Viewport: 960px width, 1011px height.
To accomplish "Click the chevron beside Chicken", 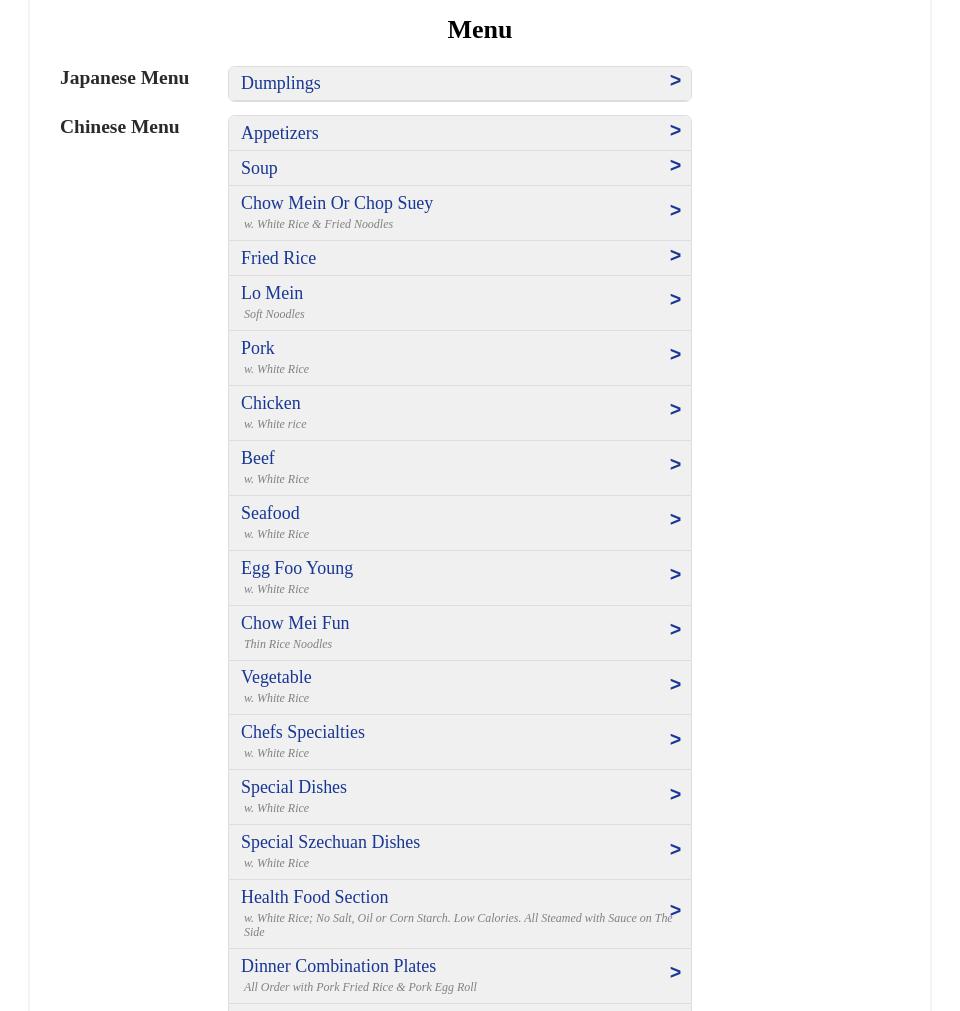I will coord(675,410).
